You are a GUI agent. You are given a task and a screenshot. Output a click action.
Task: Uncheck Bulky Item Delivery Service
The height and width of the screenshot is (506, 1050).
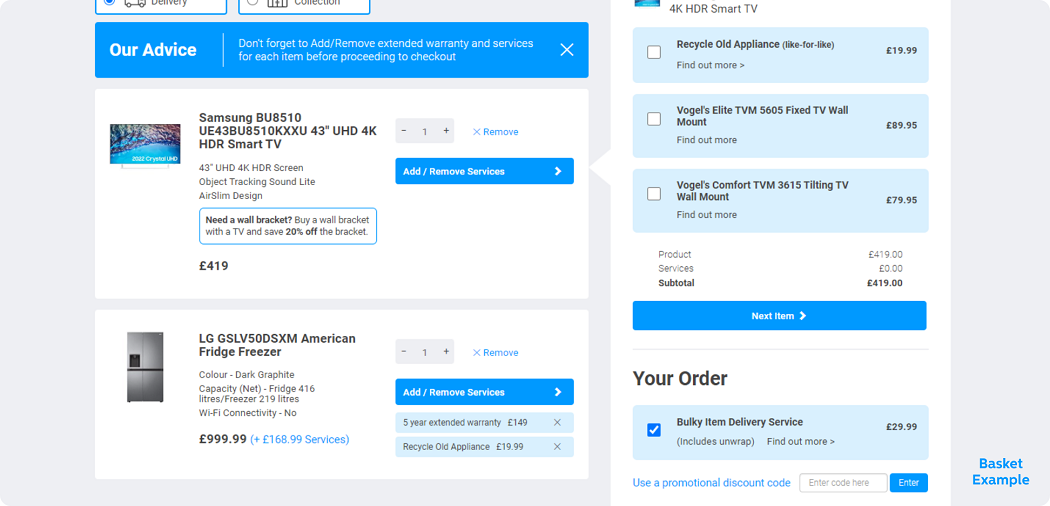[x=654, y=430]
